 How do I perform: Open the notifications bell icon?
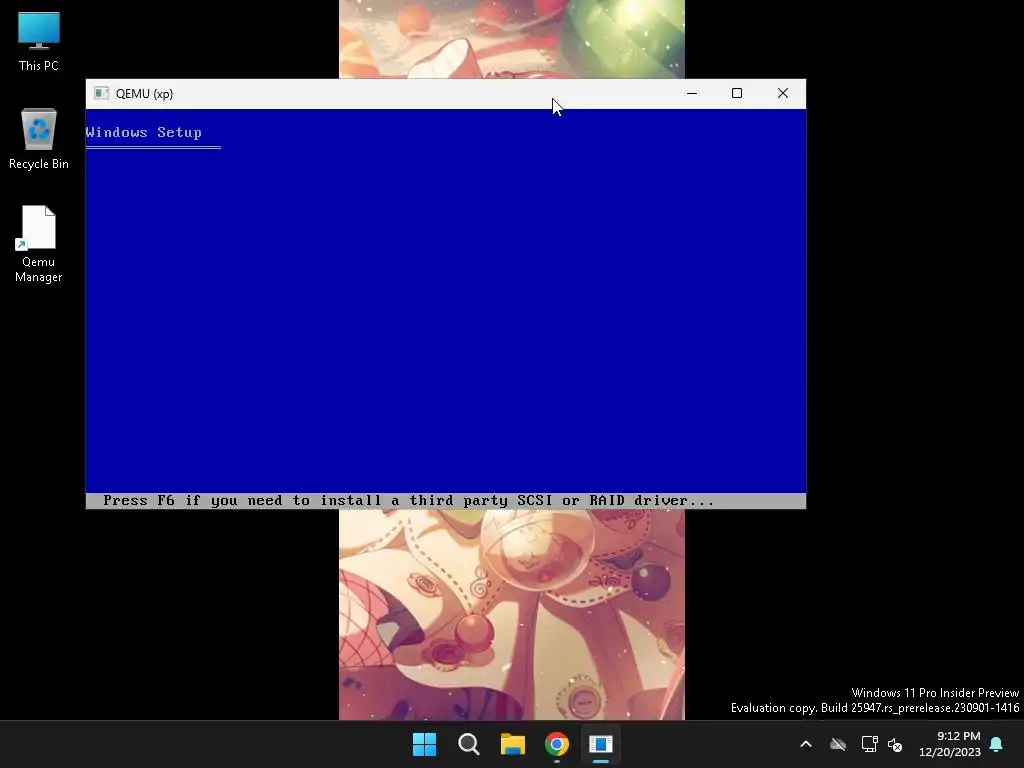coord(997,744)
